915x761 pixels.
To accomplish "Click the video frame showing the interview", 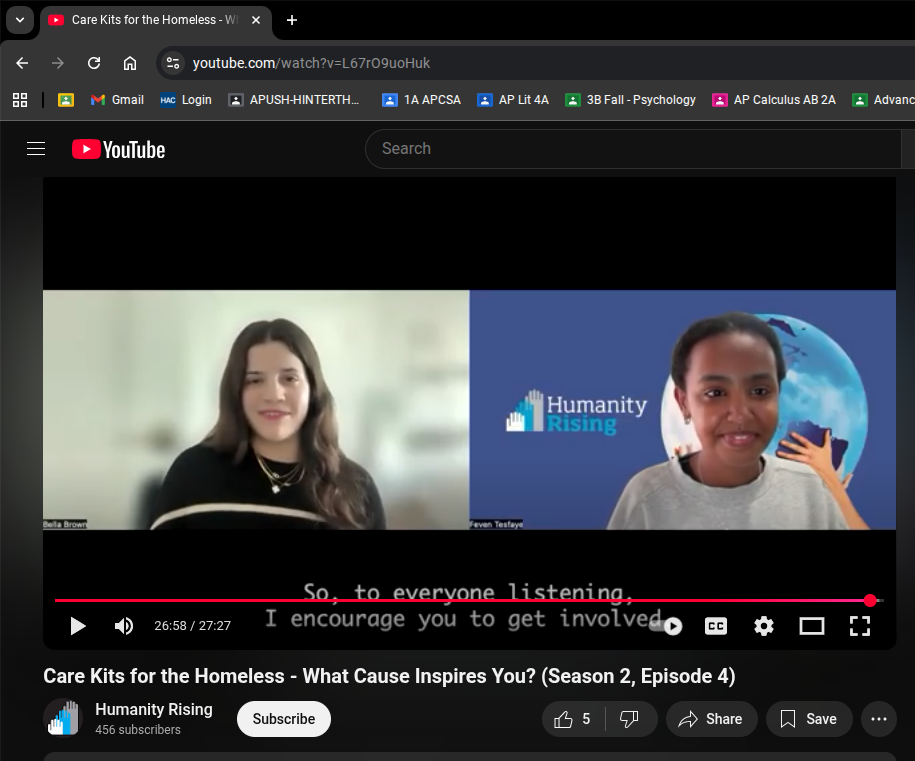I will [469, 410].
